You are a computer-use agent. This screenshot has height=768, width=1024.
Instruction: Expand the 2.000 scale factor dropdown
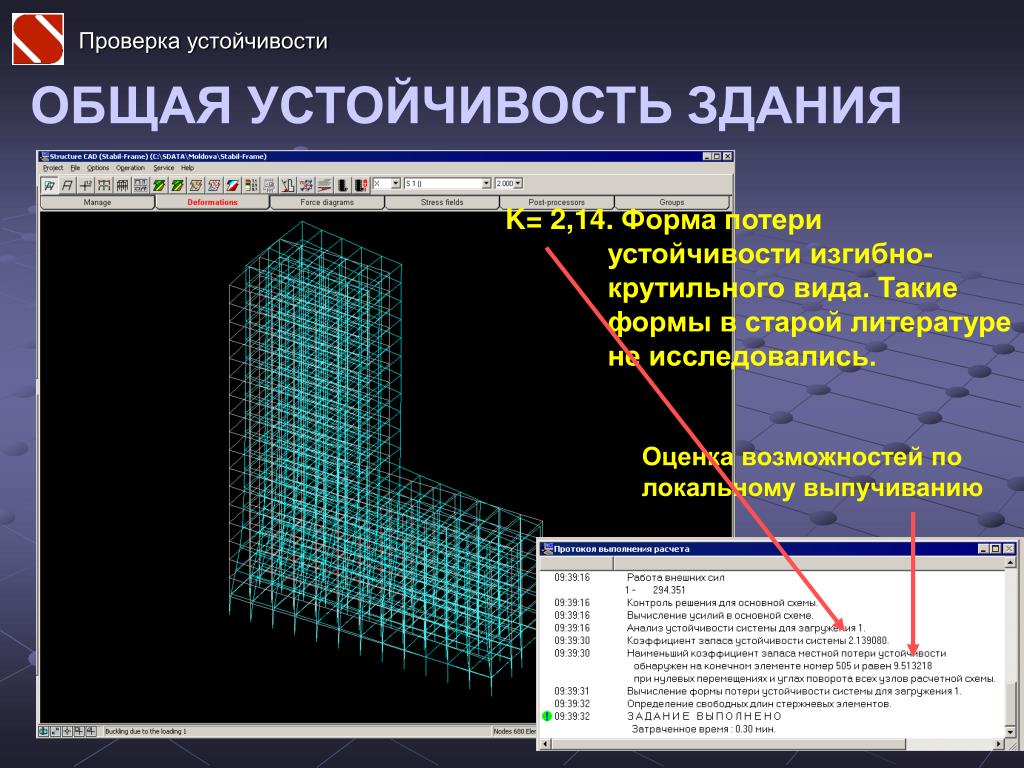click(x=519, y=184)
